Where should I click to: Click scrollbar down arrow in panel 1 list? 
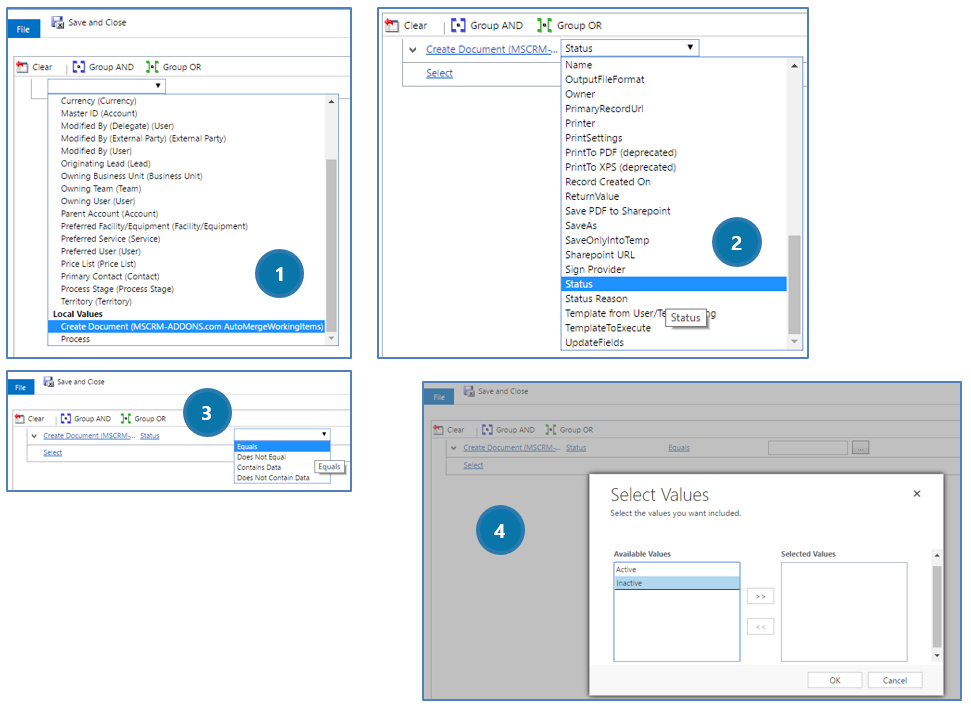332,338
